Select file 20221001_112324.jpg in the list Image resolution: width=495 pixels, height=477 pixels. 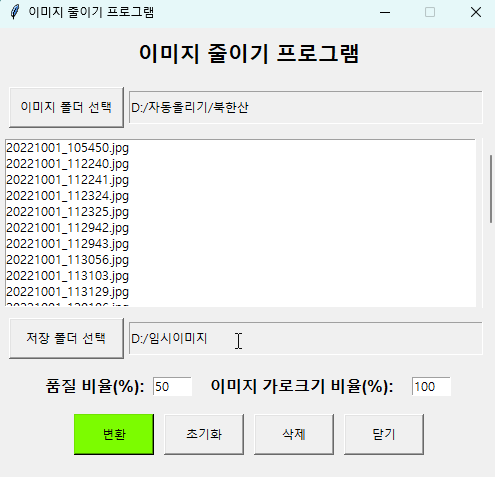click(x=240, y=196)
